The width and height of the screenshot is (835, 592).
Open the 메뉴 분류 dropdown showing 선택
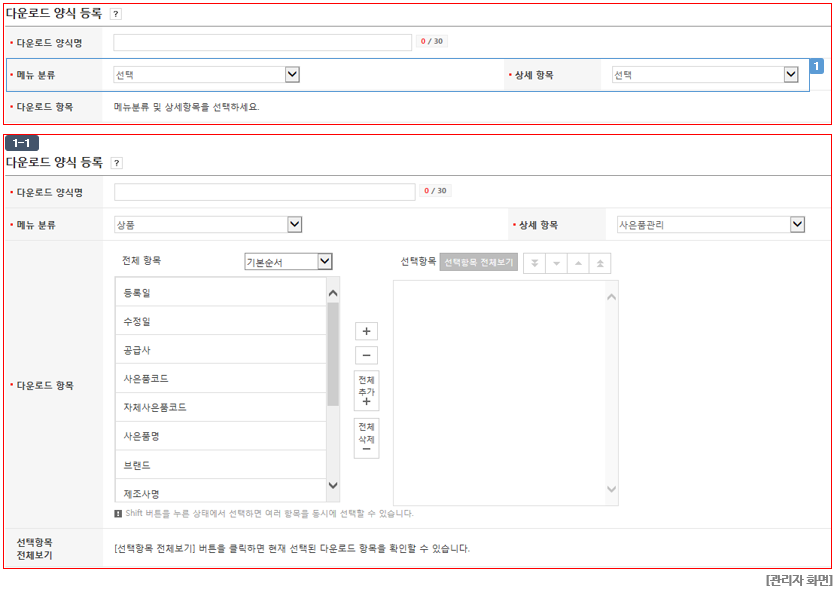(x=207, y=75)
